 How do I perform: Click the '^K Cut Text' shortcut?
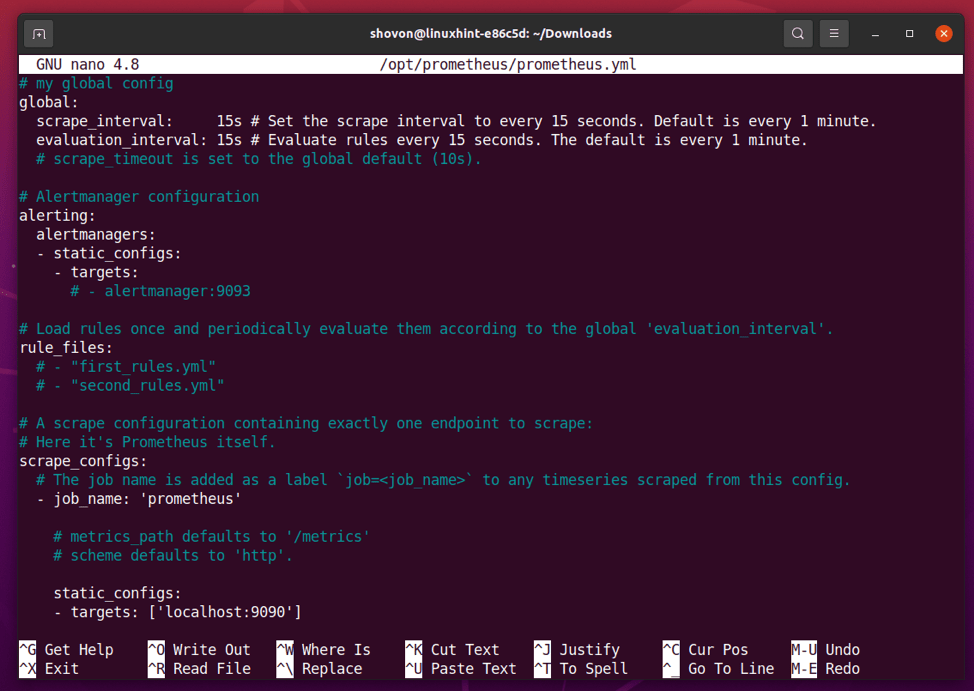point(452,649)
